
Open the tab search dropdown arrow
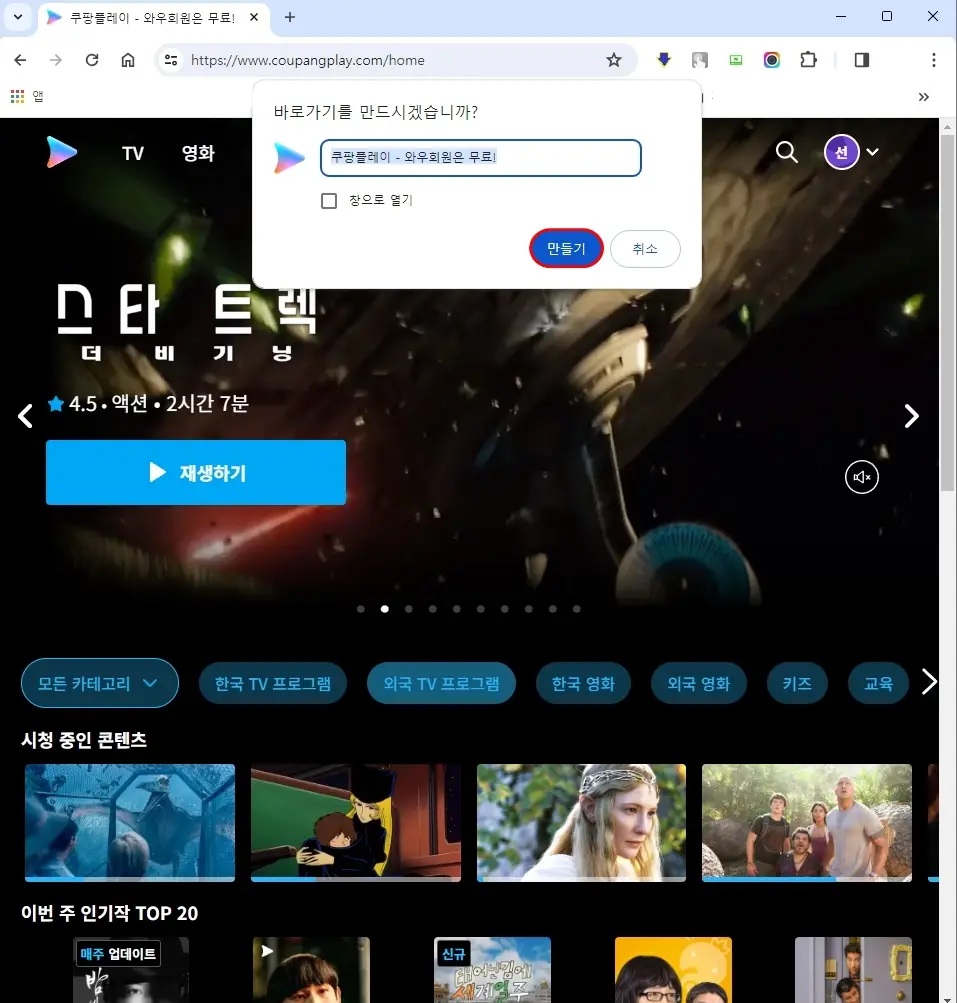tap(16, 16)
